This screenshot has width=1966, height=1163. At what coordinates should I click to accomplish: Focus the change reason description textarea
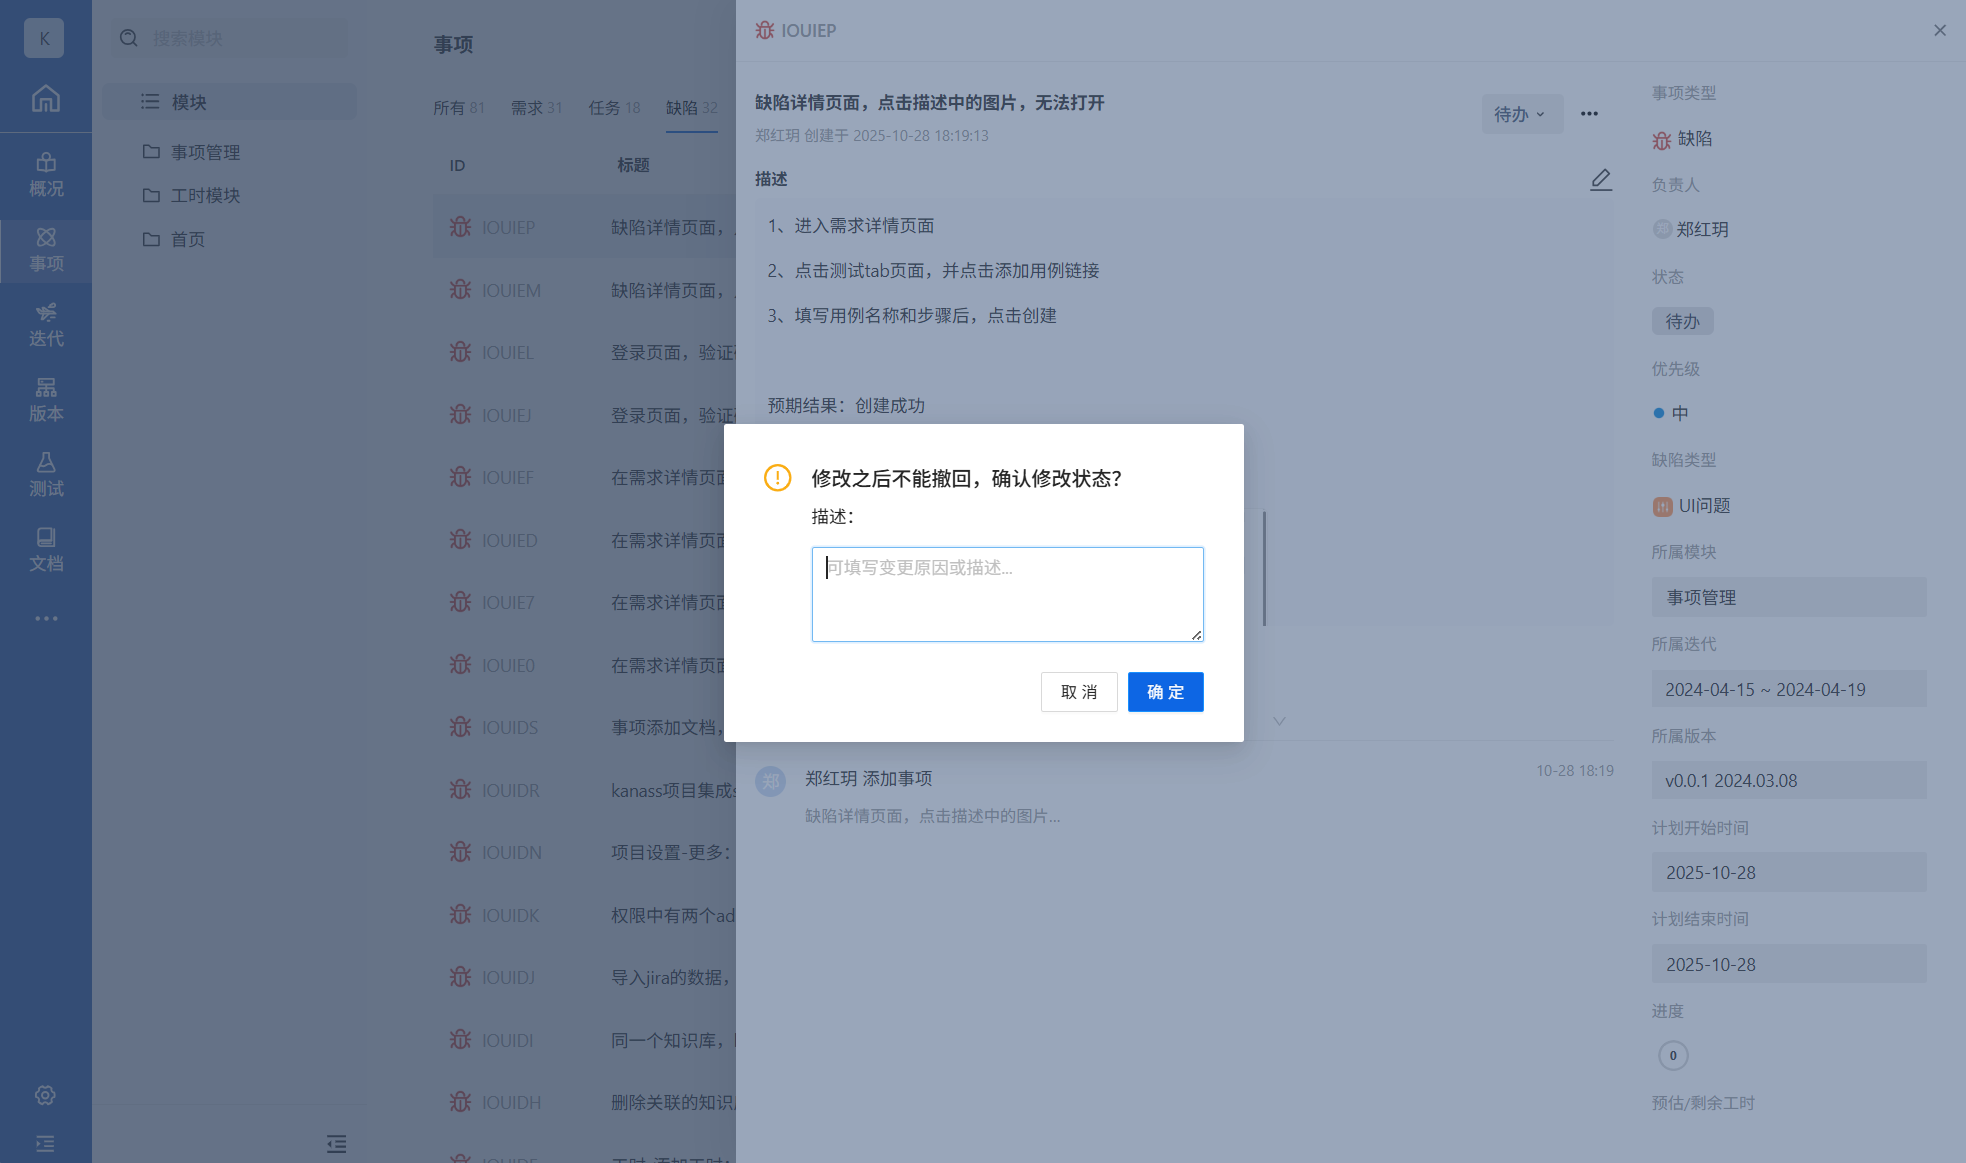1007,594
